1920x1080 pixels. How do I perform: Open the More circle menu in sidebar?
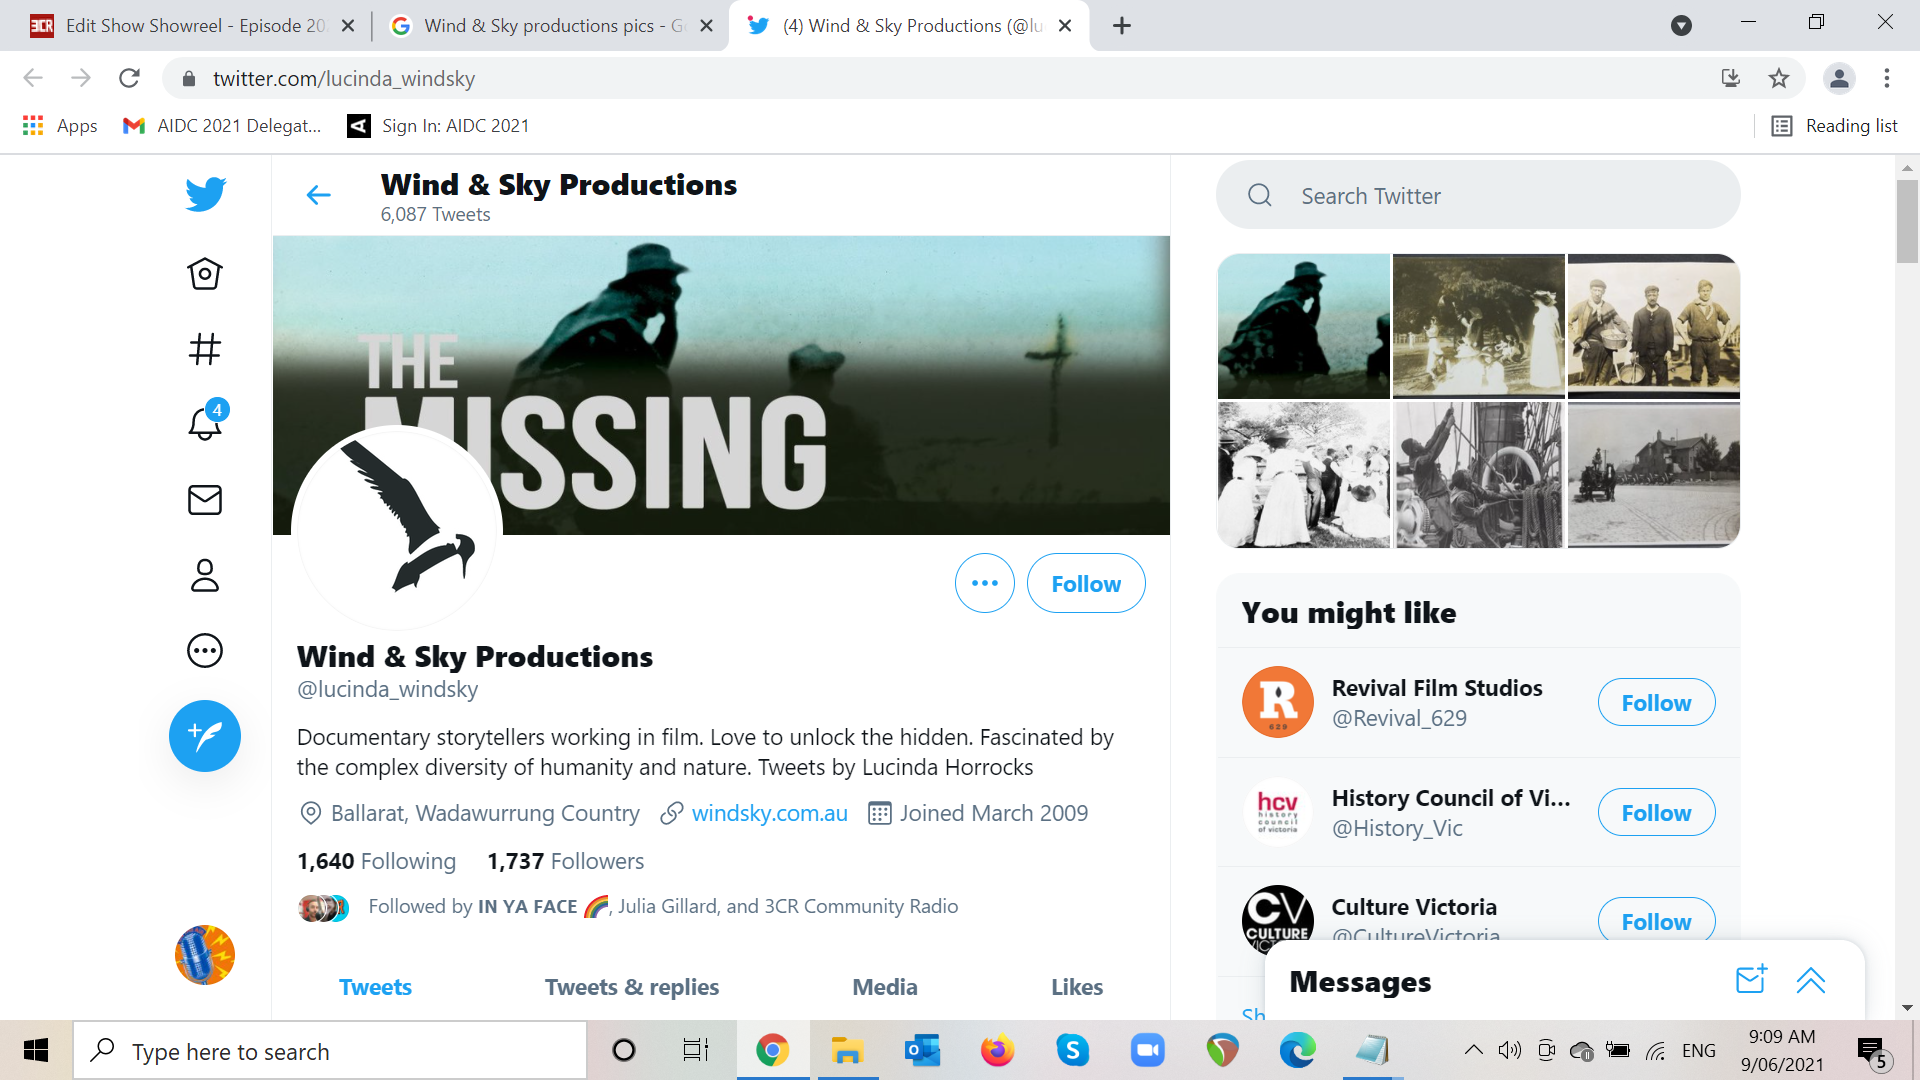point(205,651)
